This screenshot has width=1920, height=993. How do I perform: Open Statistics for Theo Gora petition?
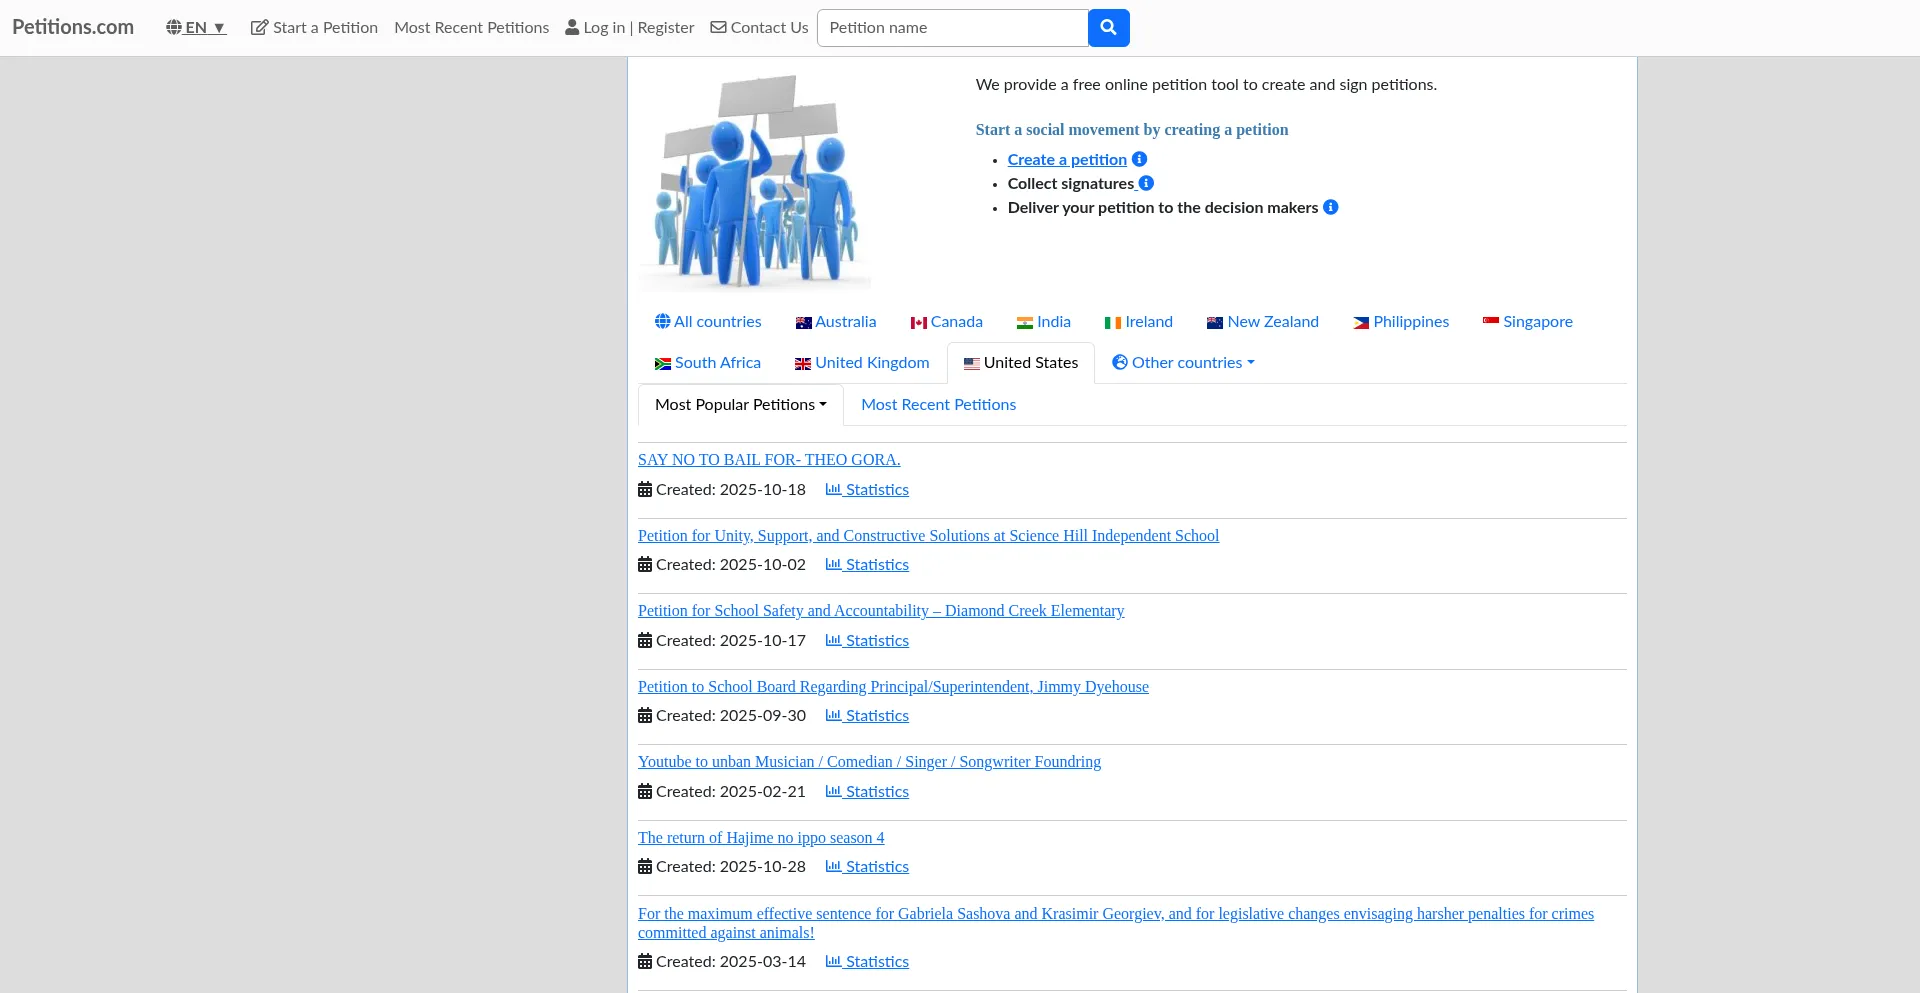[x=867, y=490]
